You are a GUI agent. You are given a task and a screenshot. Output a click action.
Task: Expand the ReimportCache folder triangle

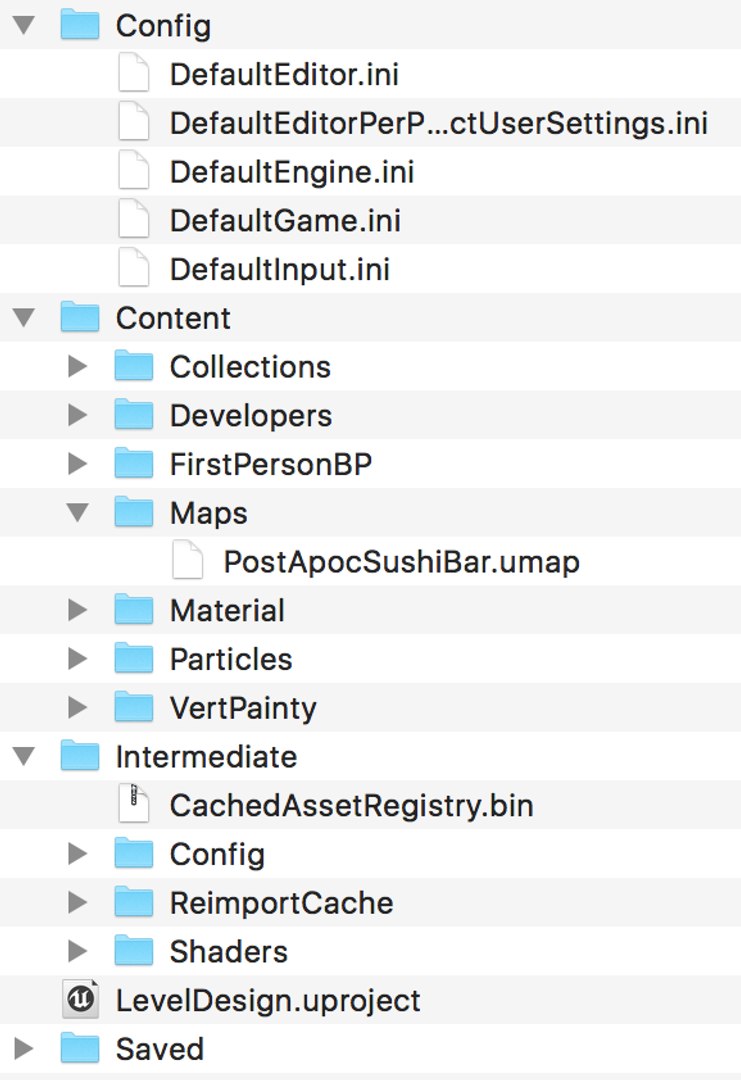click(78, 903)
